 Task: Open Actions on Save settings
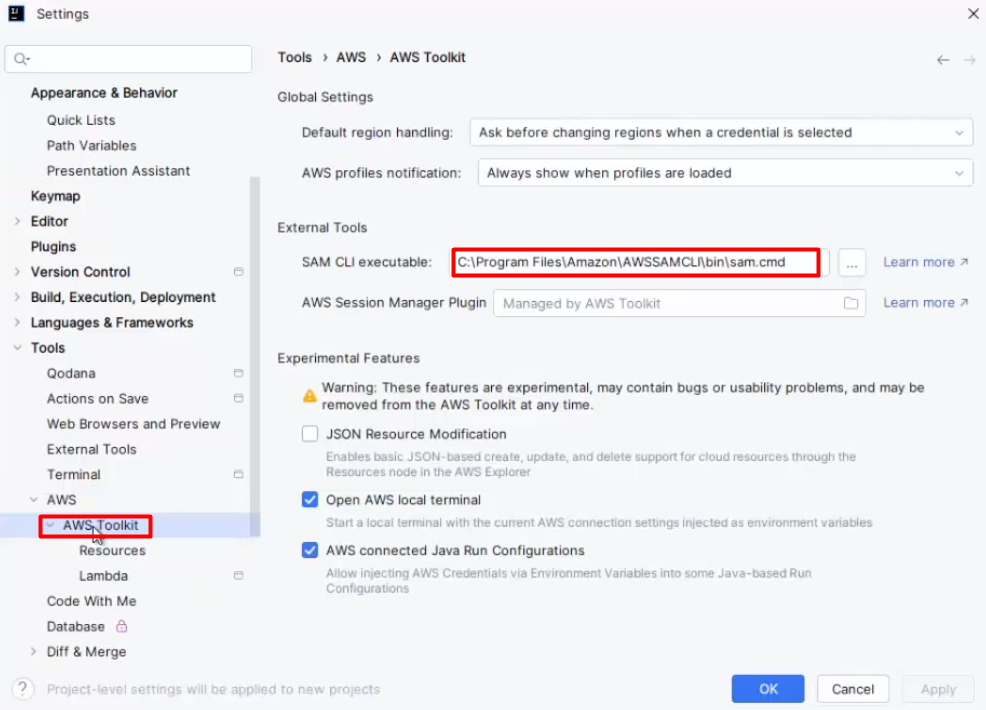(x=97, y=398)
